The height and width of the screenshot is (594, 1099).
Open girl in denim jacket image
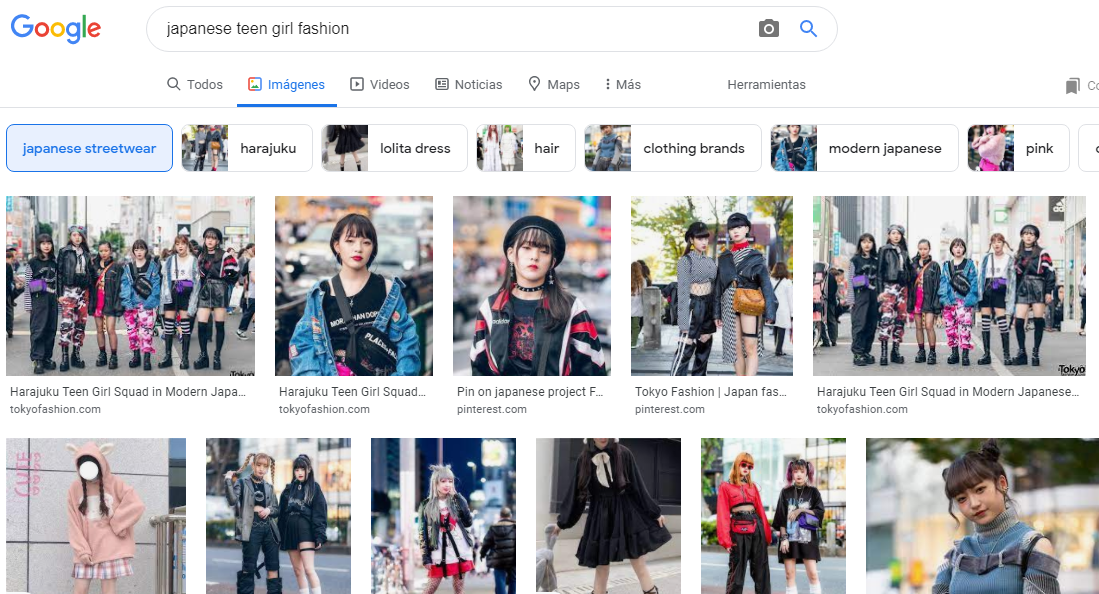pyautogui.click(x=354, y=286)
